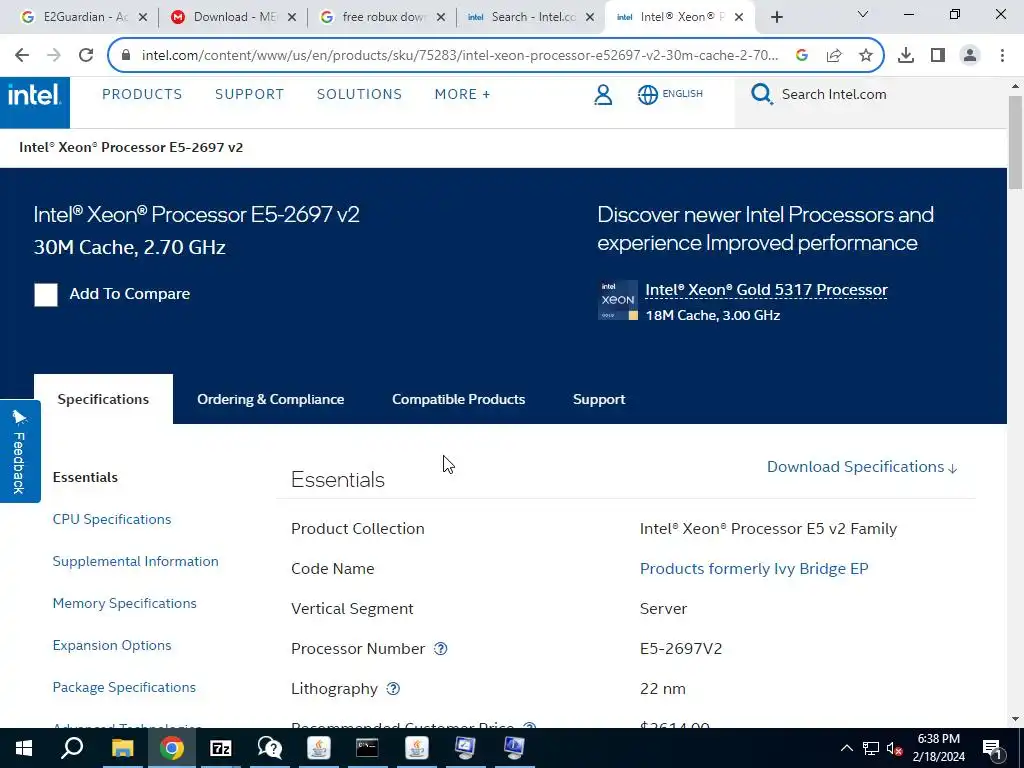Click the page vertical scrollbar thumb
This screenshot has width=1024, height=768.
click(x=1015, y=142)
